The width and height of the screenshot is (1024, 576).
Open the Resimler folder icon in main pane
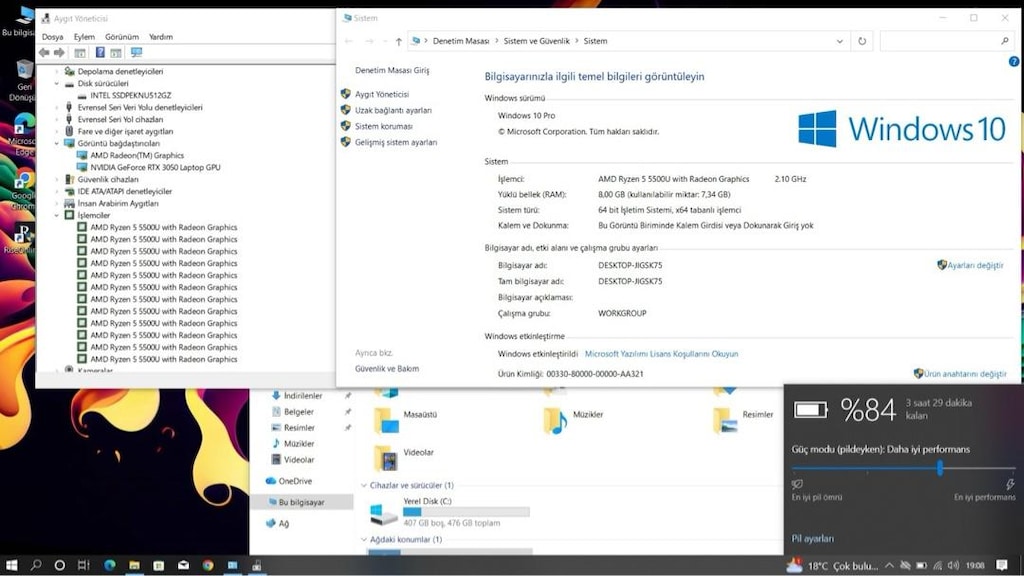[725, 420]
